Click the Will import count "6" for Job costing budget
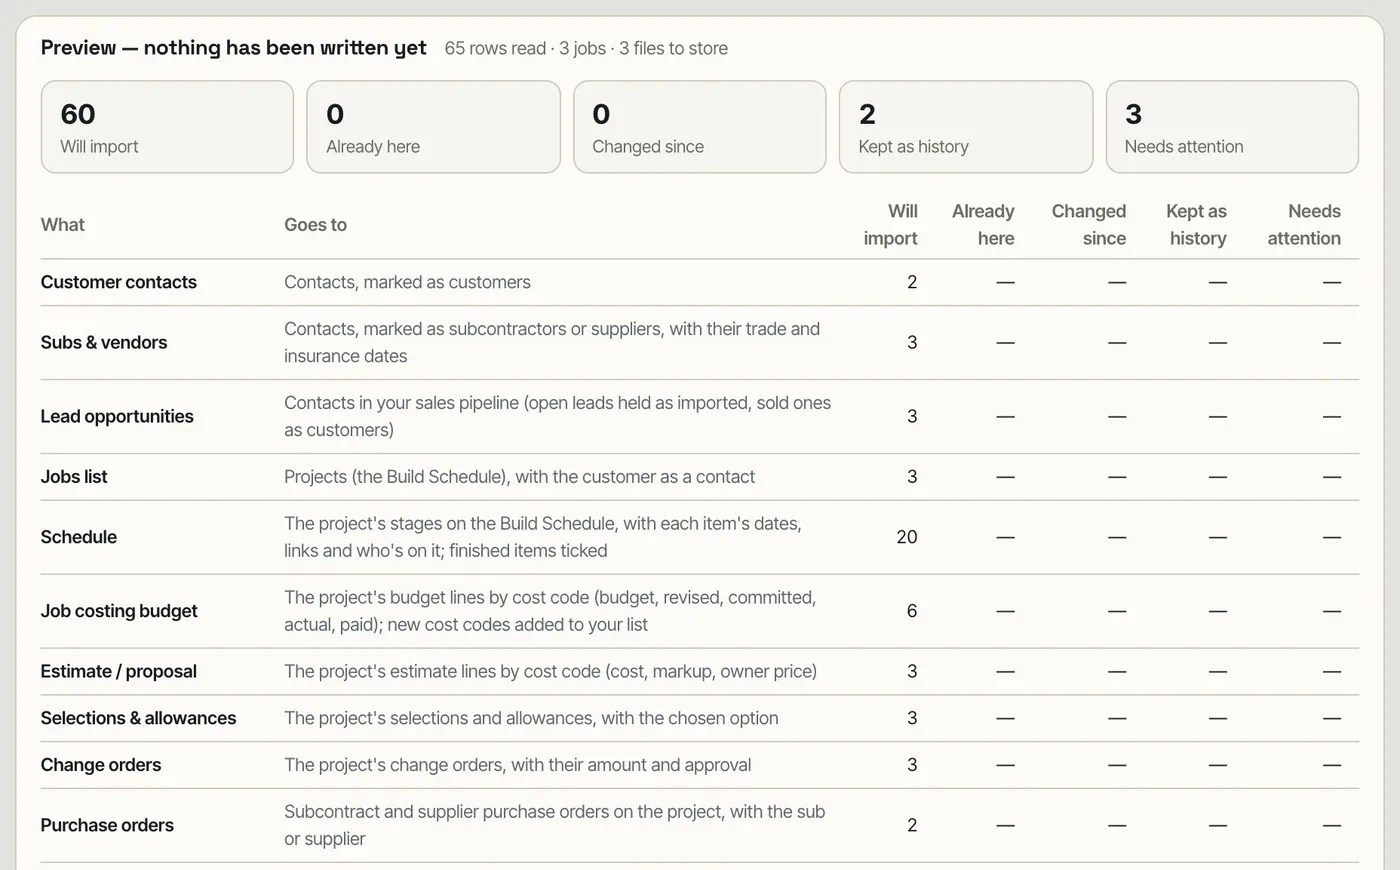The image size is (1400, 870). (912, 611)
